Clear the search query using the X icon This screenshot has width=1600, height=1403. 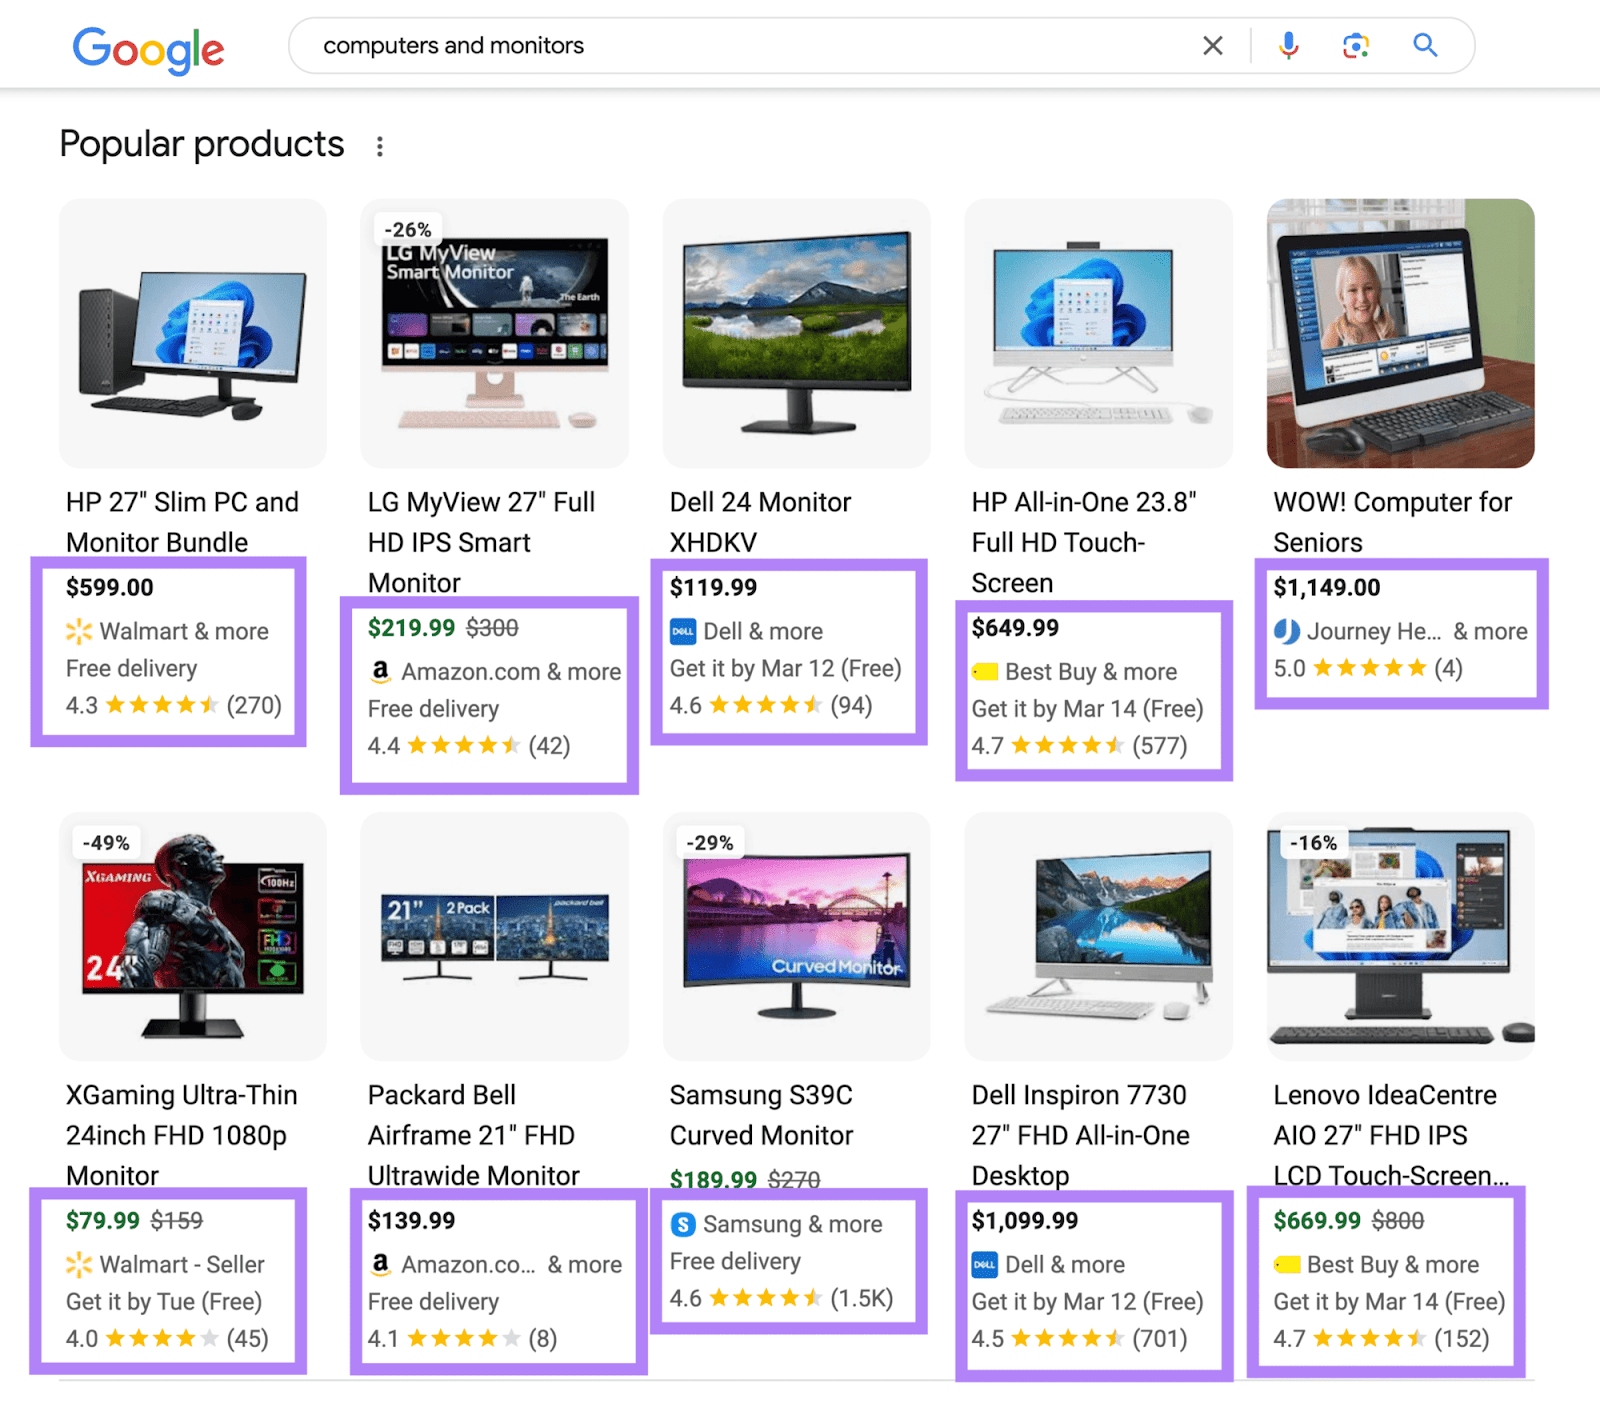click(1212, 45)
